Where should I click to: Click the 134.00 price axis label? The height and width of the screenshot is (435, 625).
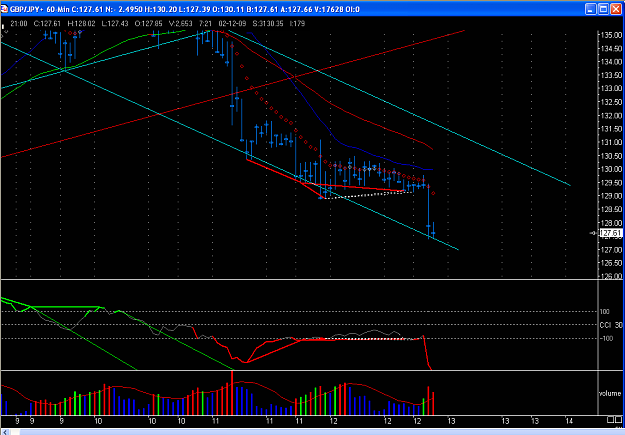tap(611, 62)
